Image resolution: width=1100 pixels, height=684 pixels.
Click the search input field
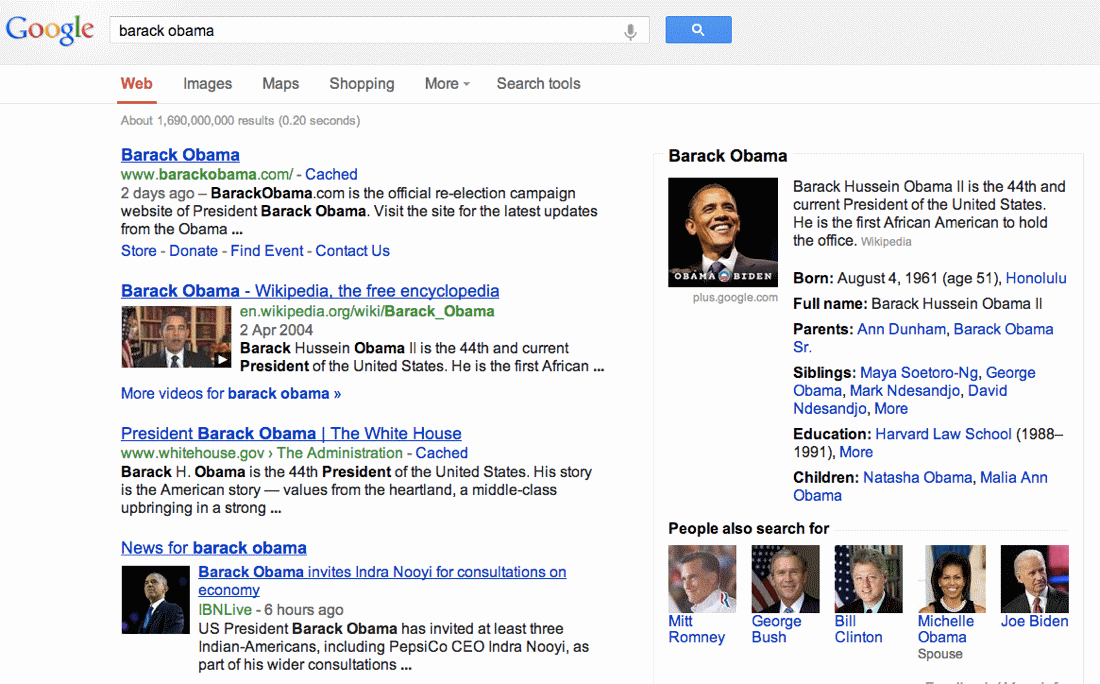[x=360, y=31]
